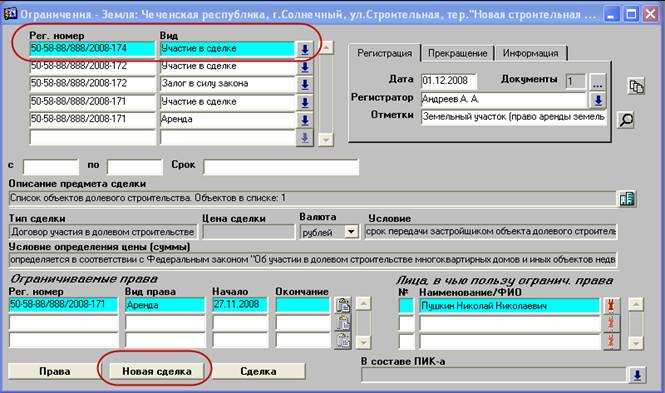The image size is (665, 393).
Task: Click the с date field
Action: 51,167
